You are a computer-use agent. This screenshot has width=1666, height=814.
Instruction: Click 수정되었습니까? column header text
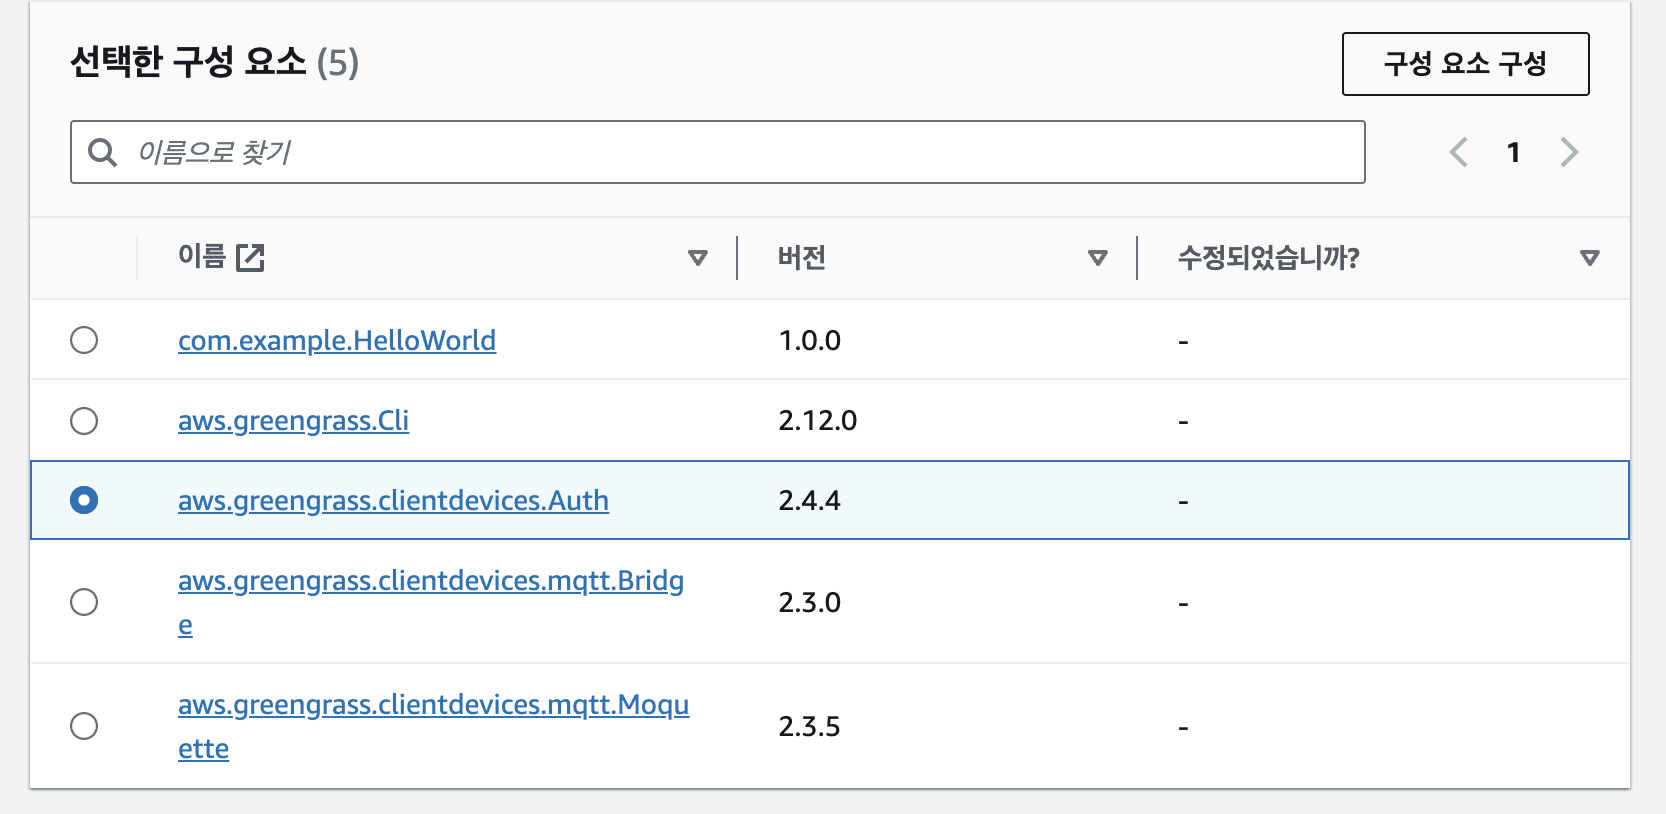[x=1269, y=258]
